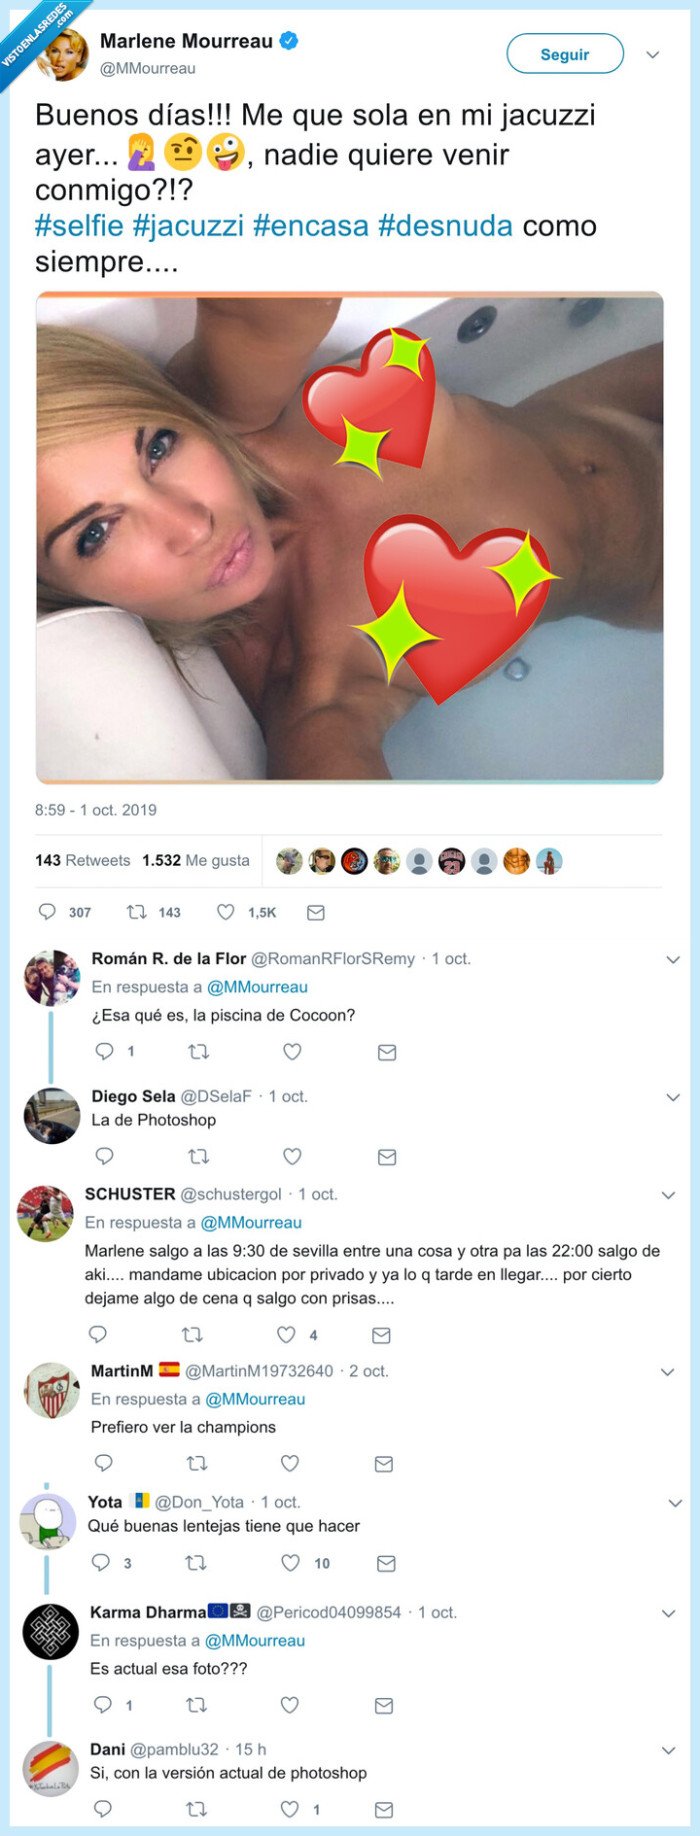Share MartinM's reply via message envelope

[383, 1464]
